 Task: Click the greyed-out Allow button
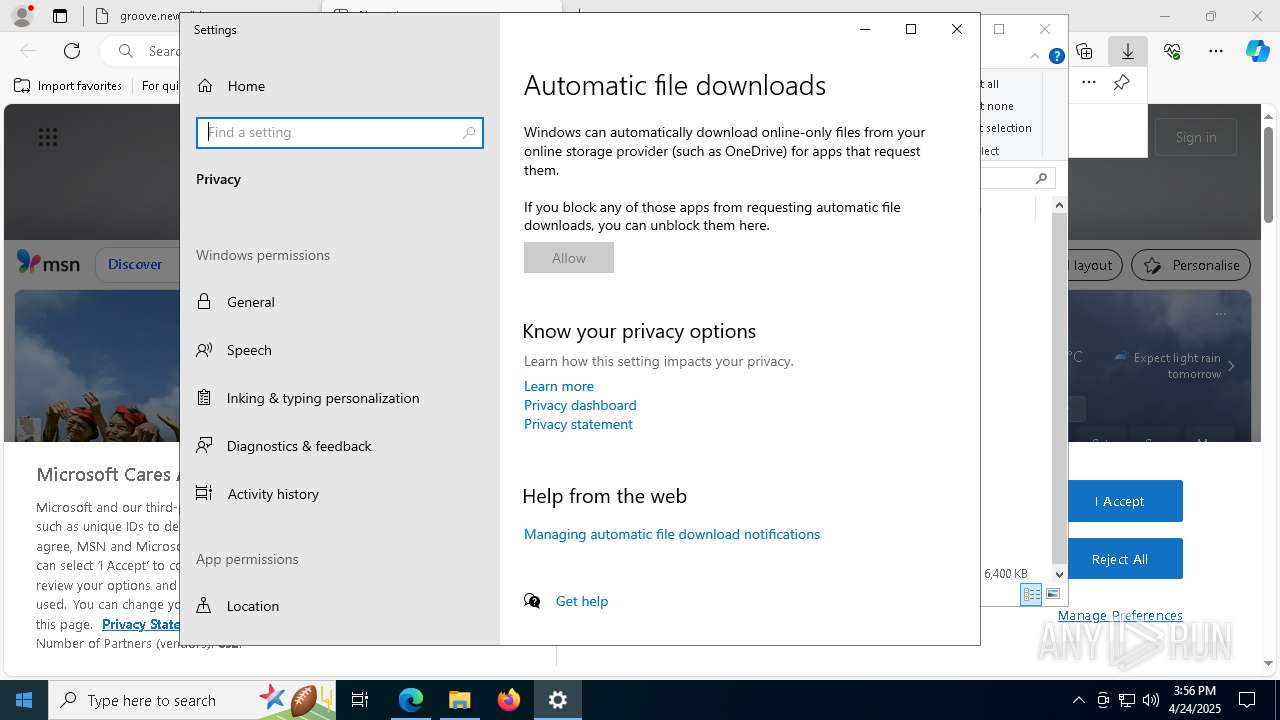pyautogui.click(x=569, y=258)
